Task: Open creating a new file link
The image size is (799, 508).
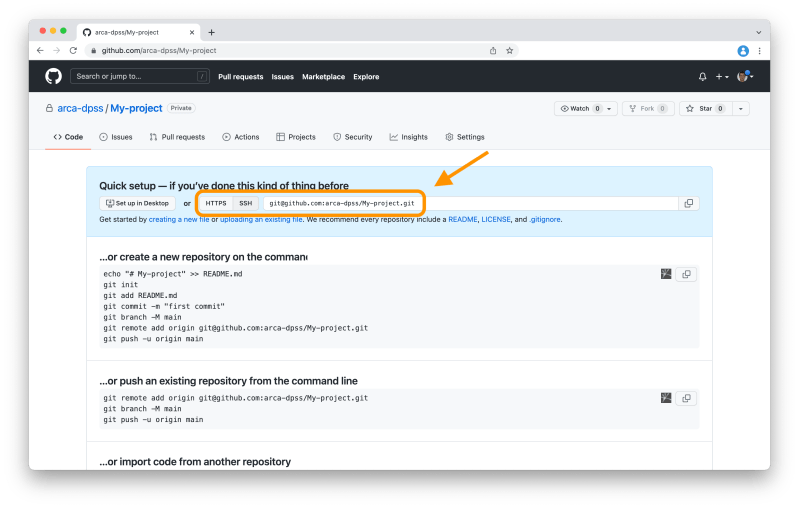Action: [x=179, y=220]
